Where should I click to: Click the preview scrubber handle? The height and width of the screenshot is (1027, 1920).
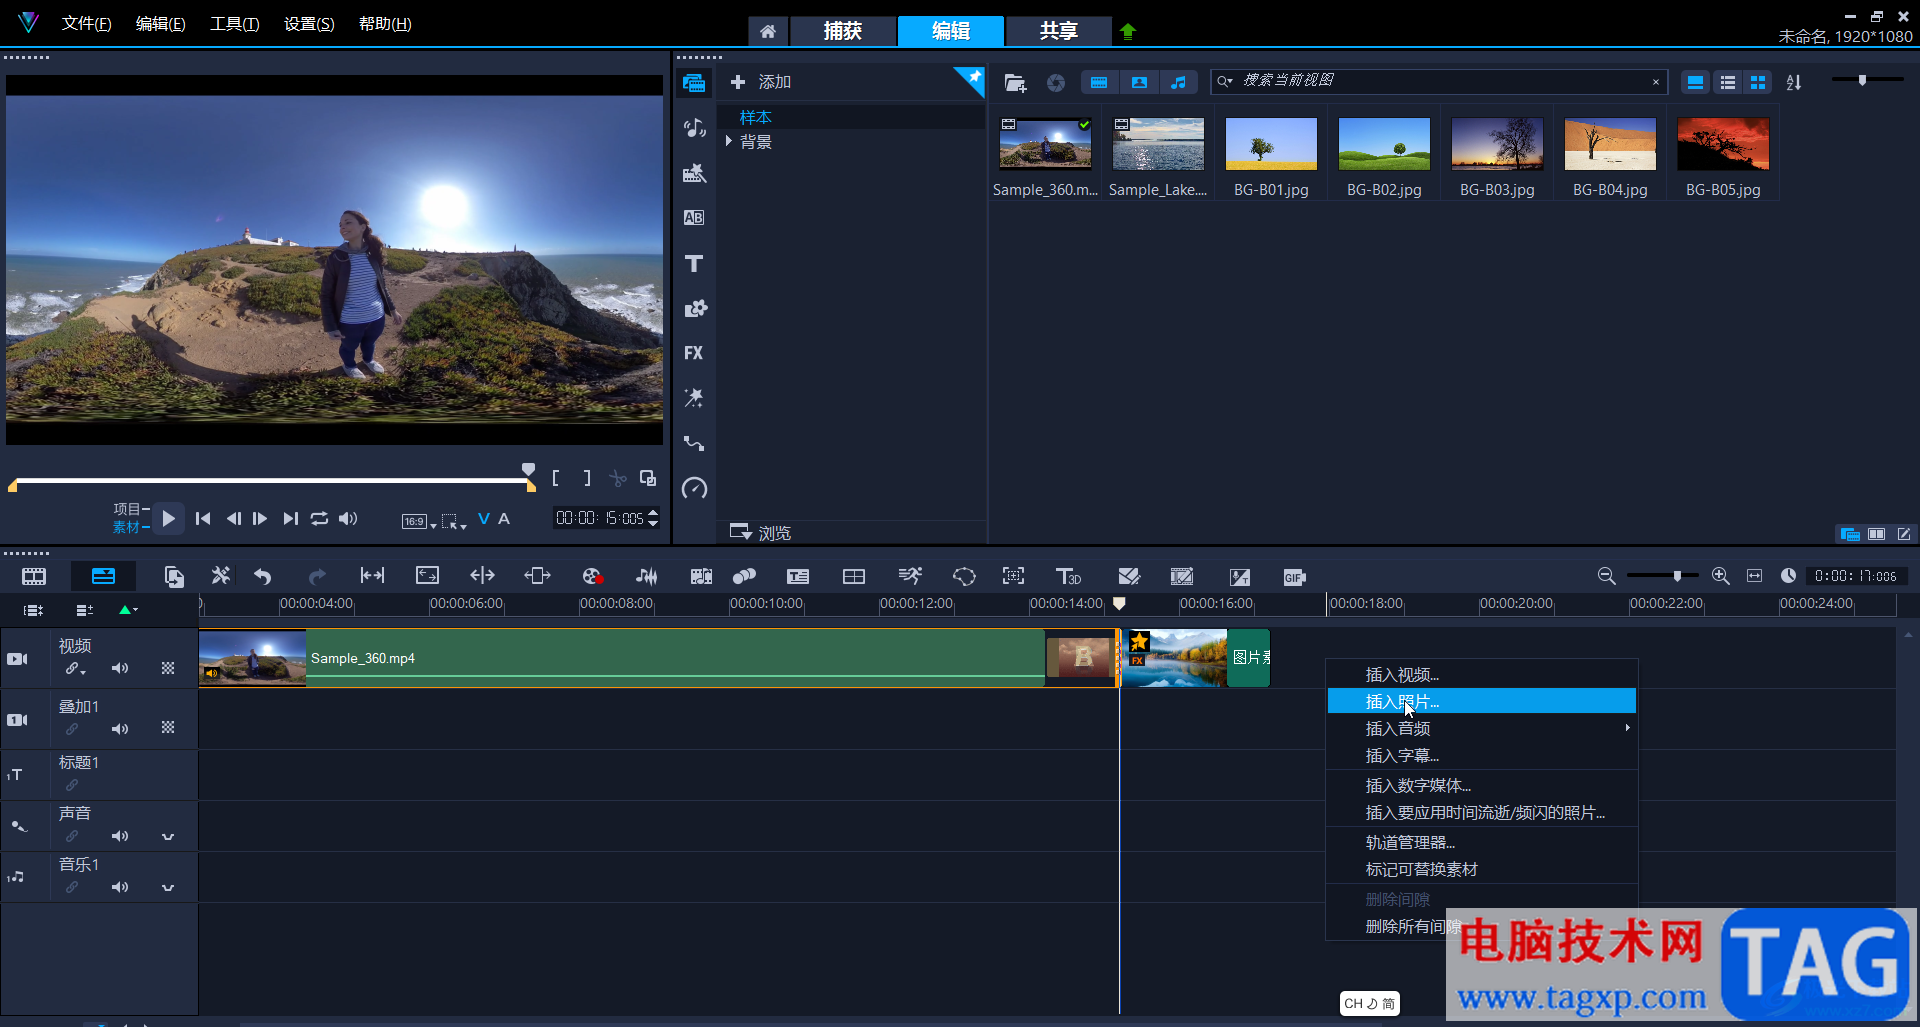point(528,470)
